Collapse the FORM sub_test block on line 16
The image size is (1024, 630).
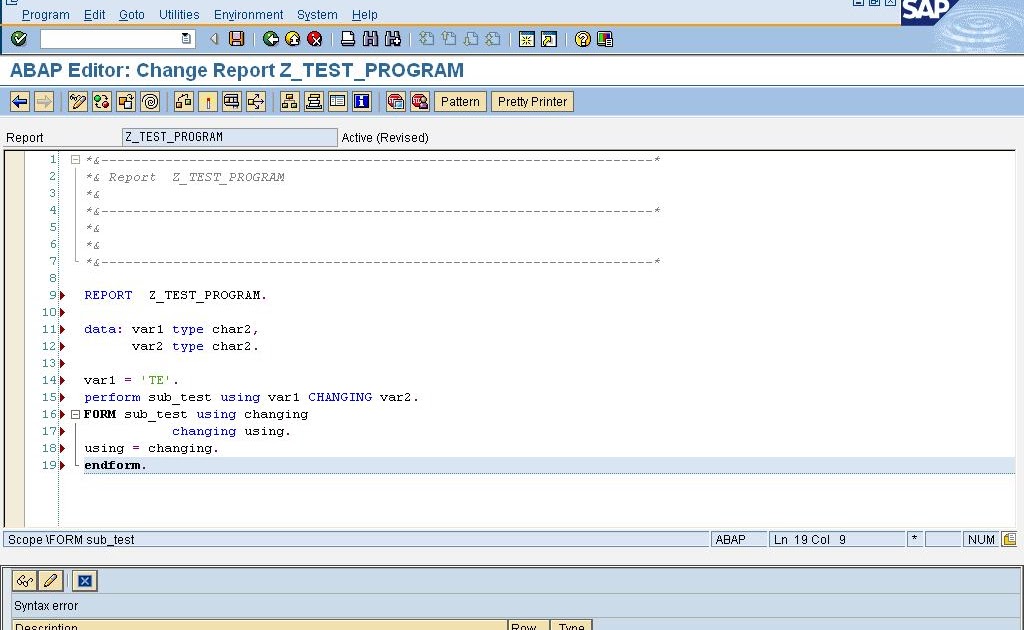74,414
